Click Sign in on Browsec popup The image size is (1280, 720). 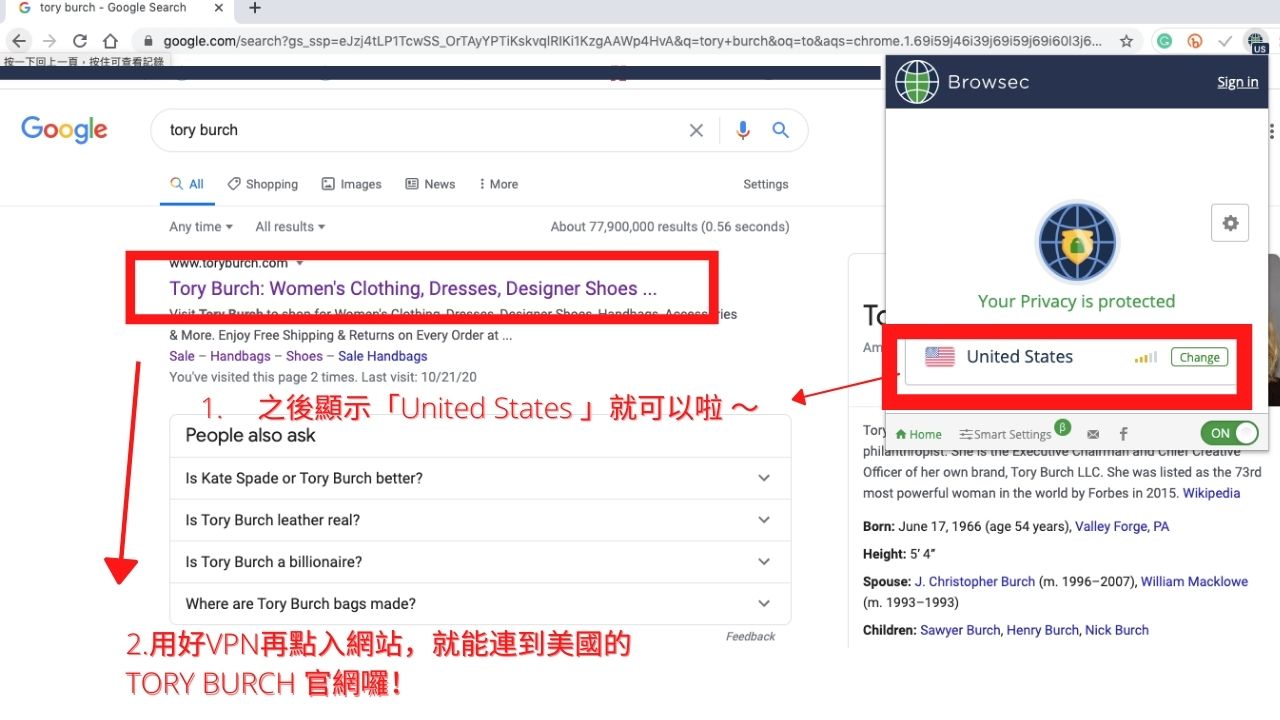coord(1237,82)
